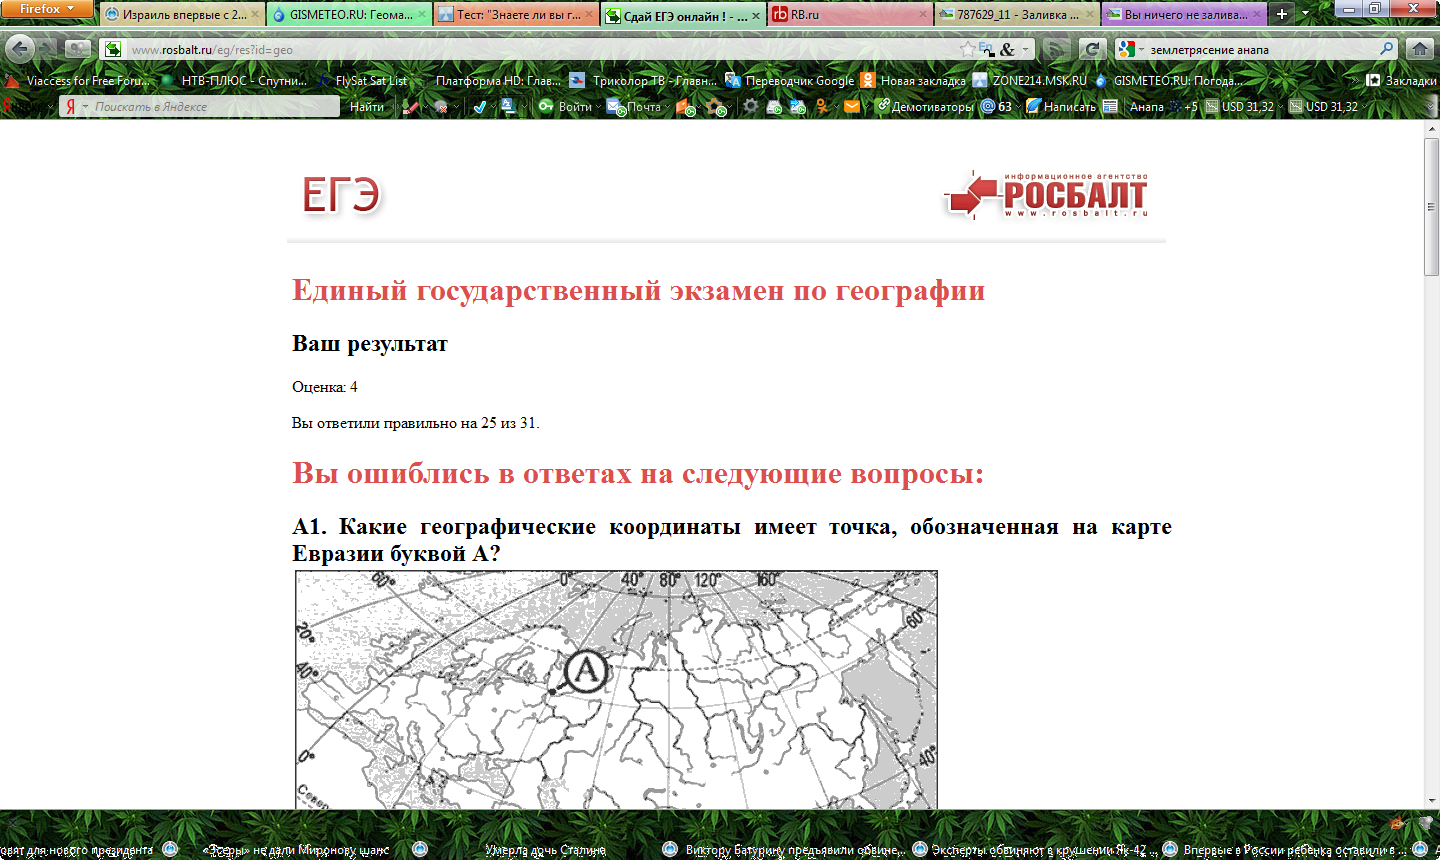Switch to the GISMETEO.RU tab
This screenshot has height=860, width=1440.
click(349, 15)
